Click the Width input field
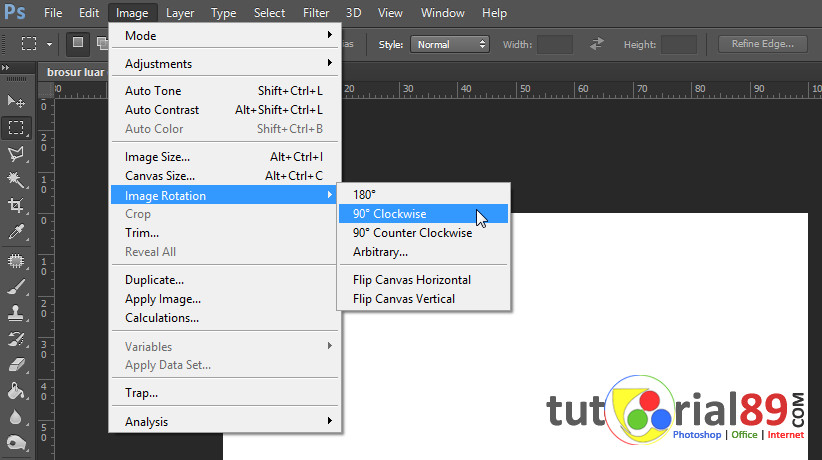822x460 pixels. pos(555,45)
